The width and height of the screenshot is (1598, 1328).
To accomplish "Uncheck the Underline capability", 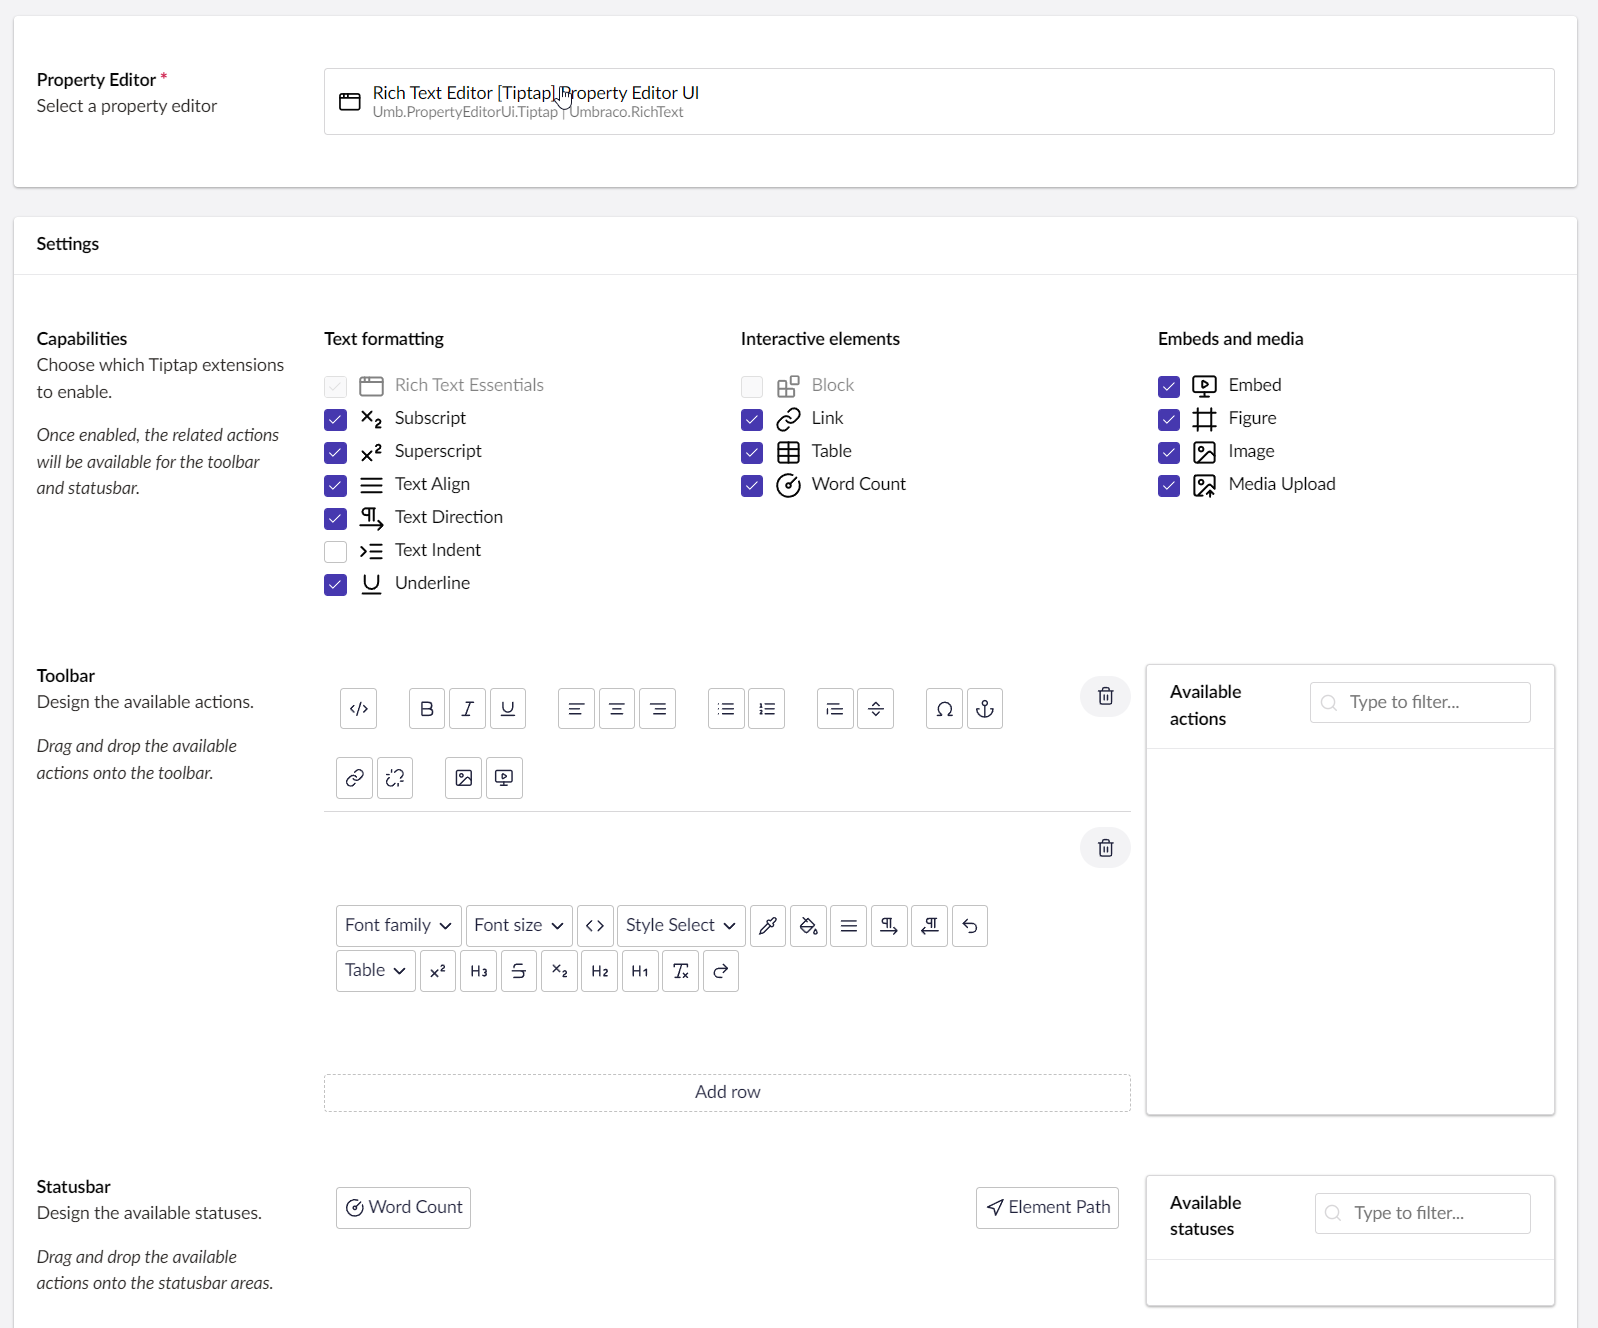I will pos(335,584).
